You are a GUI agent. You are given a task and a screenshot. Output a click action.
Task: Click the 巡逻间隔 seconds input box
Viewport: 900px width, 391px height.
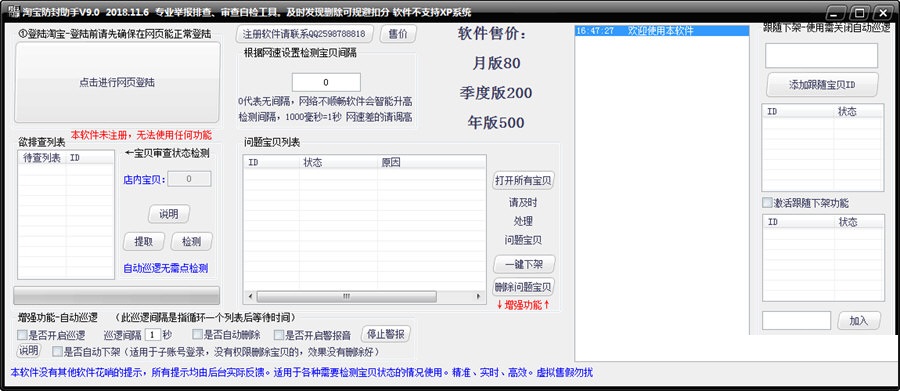[152, 335]
